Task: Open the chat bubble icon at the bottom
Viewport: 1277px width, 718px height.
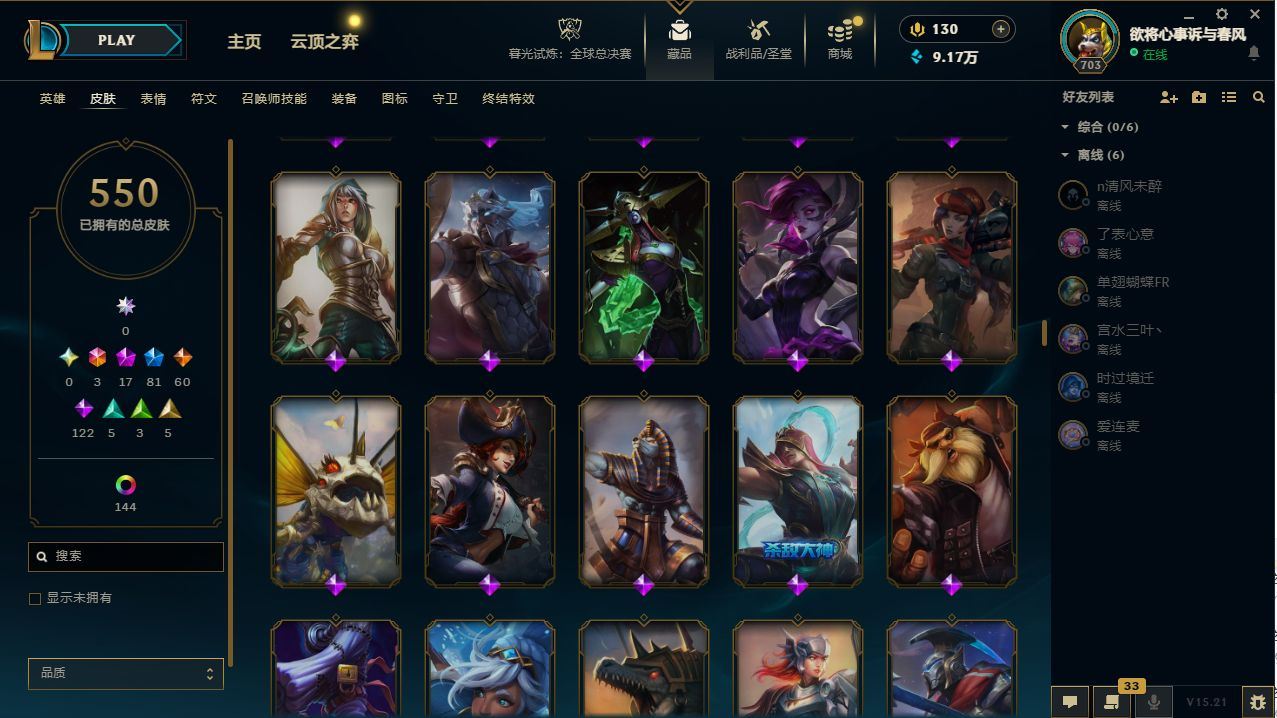Action: tap(1070, 702)
